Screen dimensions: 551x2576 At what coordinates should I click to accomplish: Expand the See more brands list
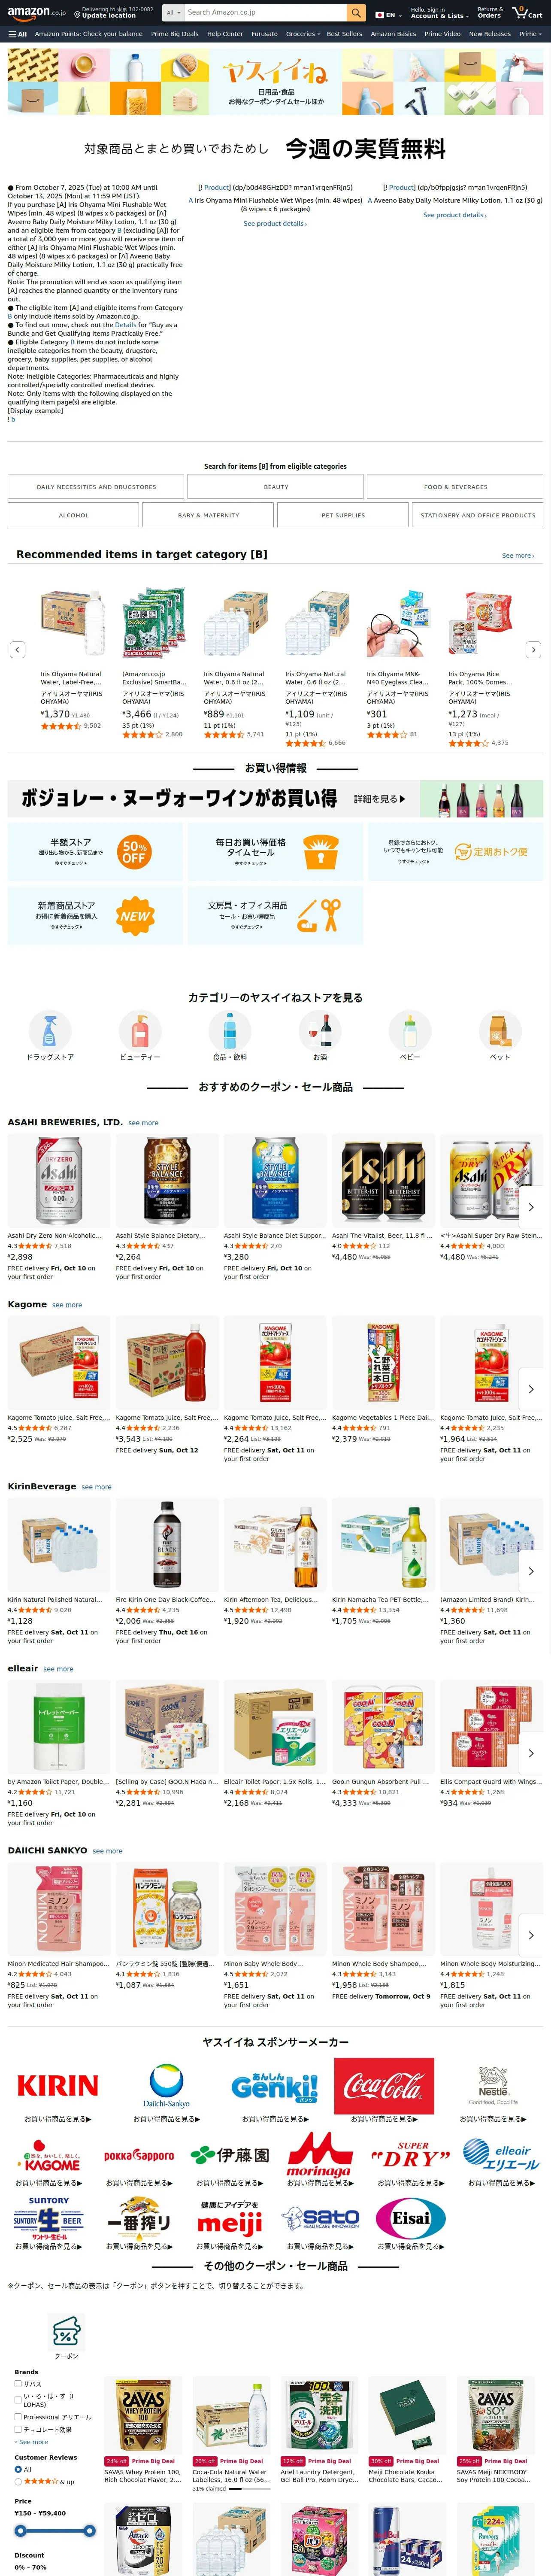32,2442
